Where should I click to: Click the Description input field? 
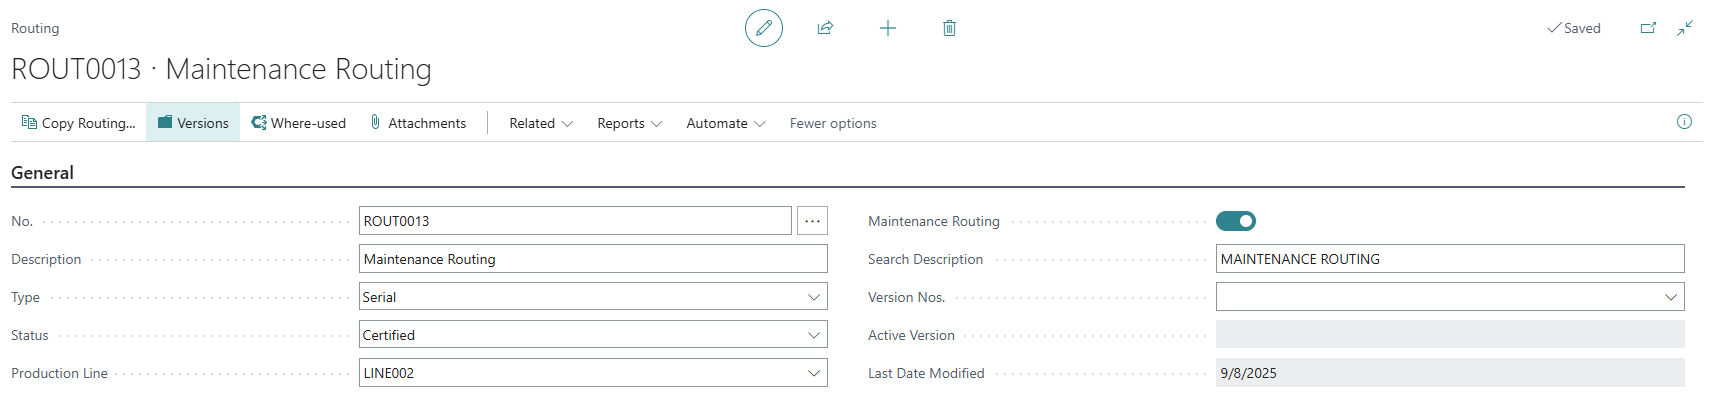(x=592, y=259)
